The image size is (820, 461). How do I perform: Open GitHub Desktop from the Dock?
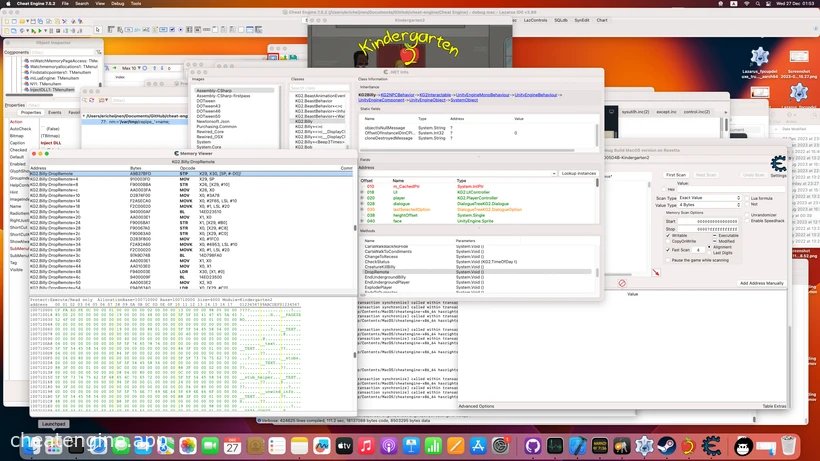[532, 446]
